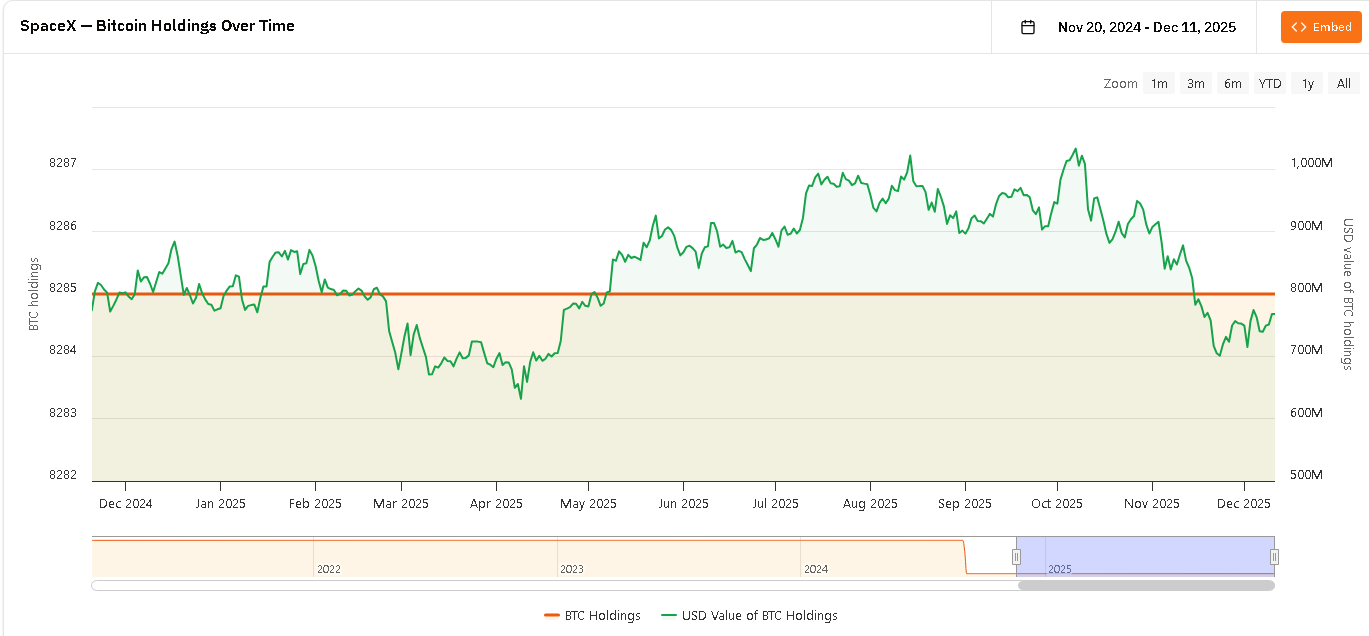Click the navigator horizontal scrollbar thumb
Image resolution: width=1369 pixels, height=636 pixels.
click(x=1146, y=586)
